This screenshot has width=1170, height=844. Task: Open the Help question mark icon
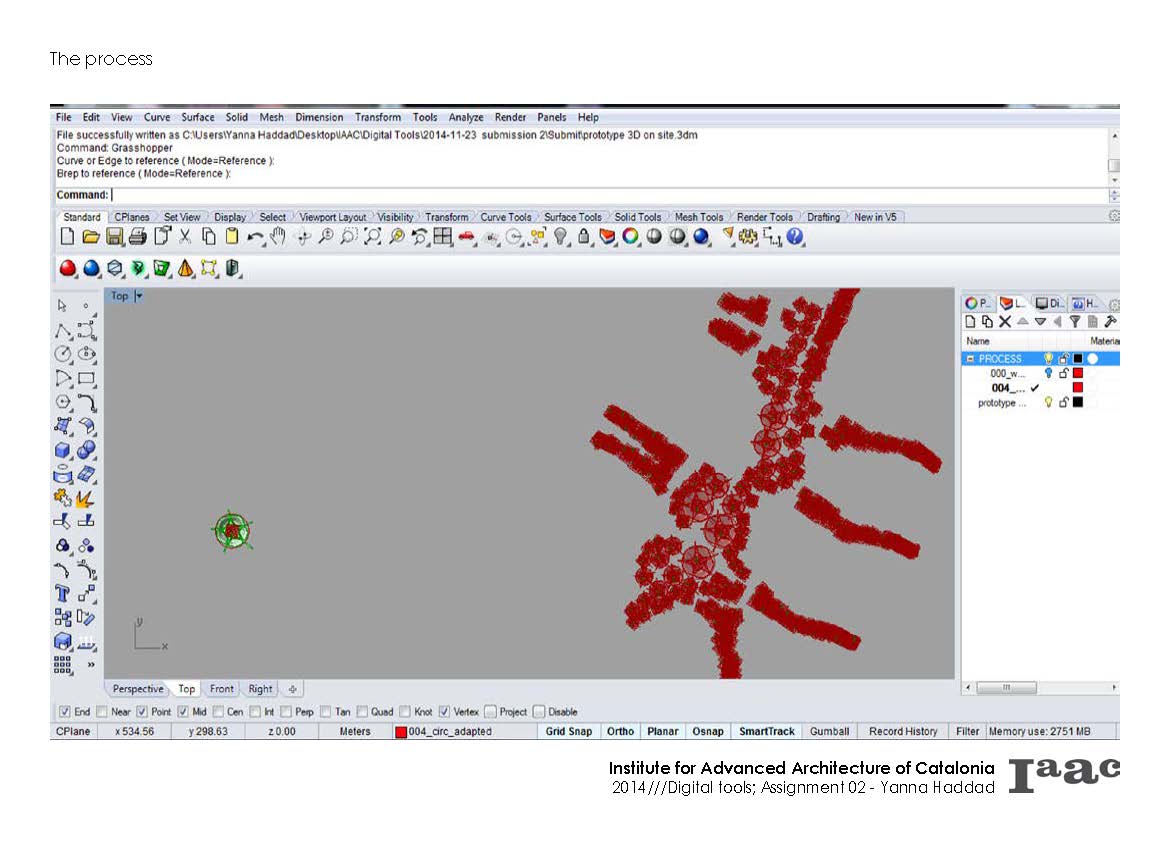tap(795, 237)
